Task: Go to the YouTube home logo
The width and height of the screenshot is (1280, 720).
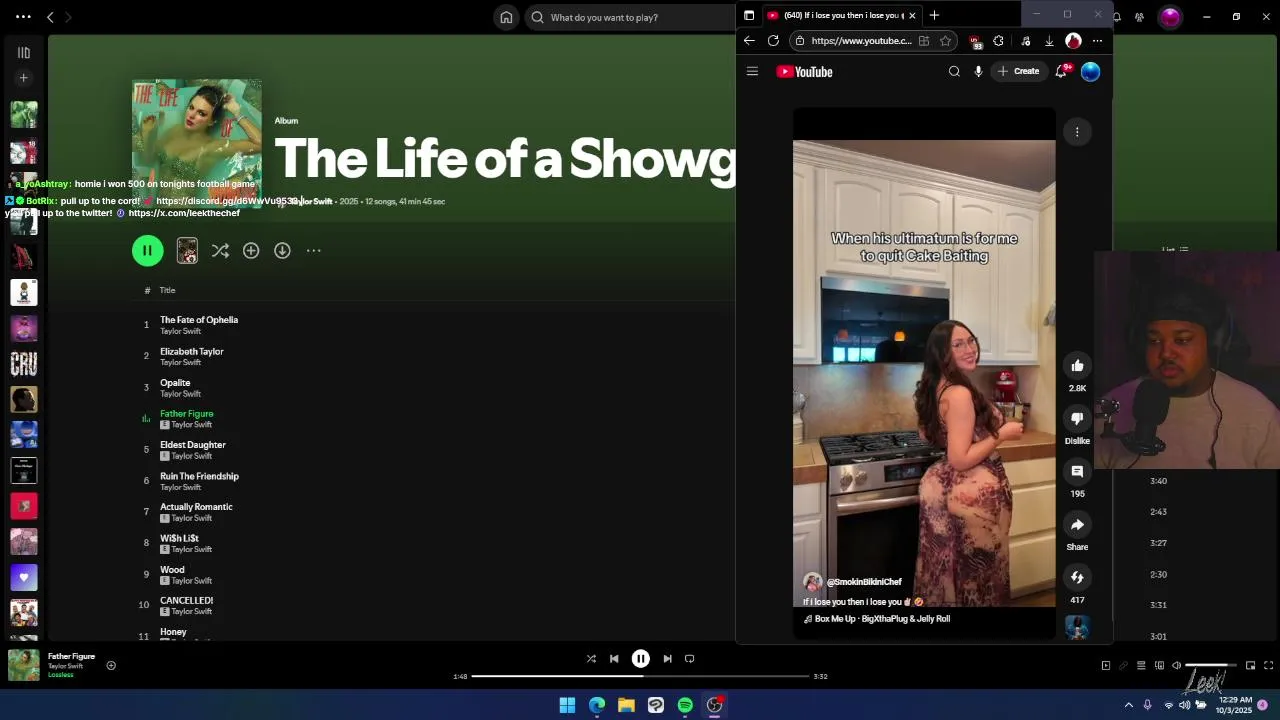Action: tap(805, 72)
